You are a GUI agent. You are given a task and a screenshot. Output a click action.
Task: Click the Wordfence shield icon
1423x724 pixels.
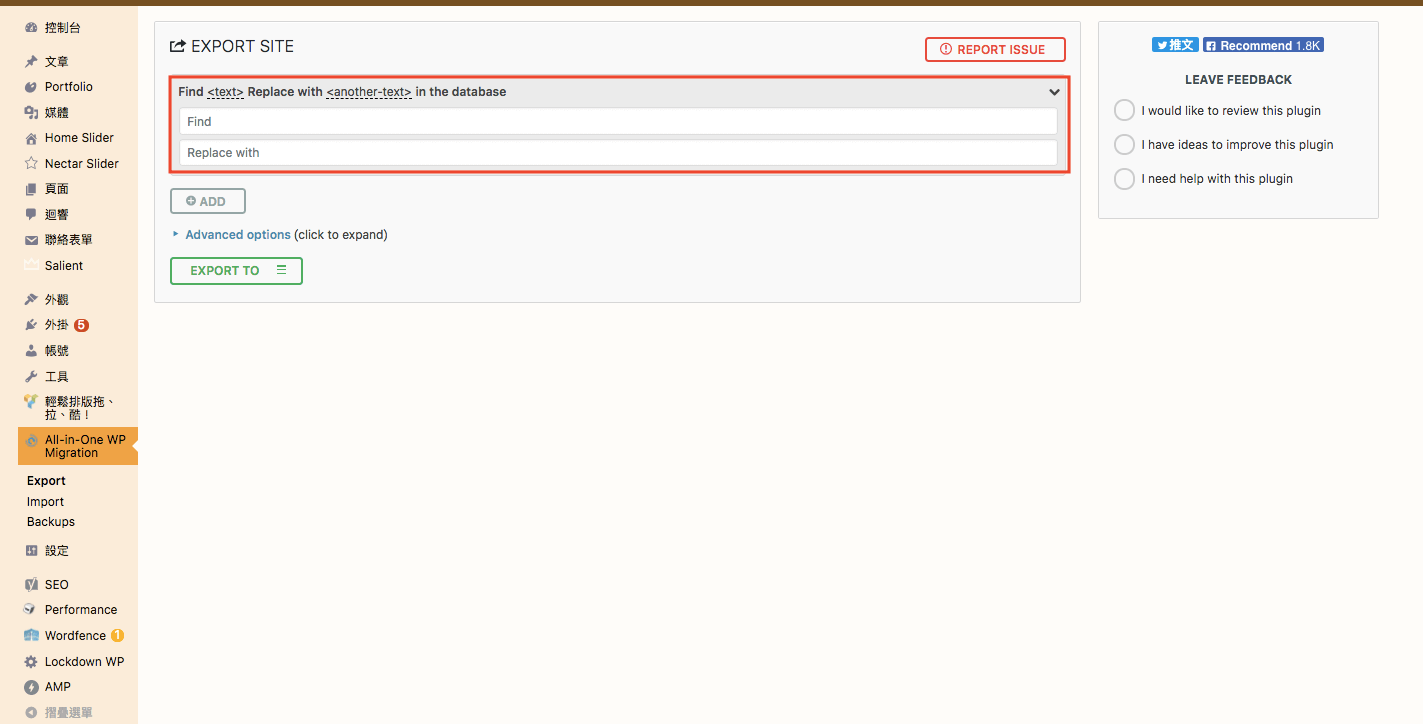tap(31, 636)
